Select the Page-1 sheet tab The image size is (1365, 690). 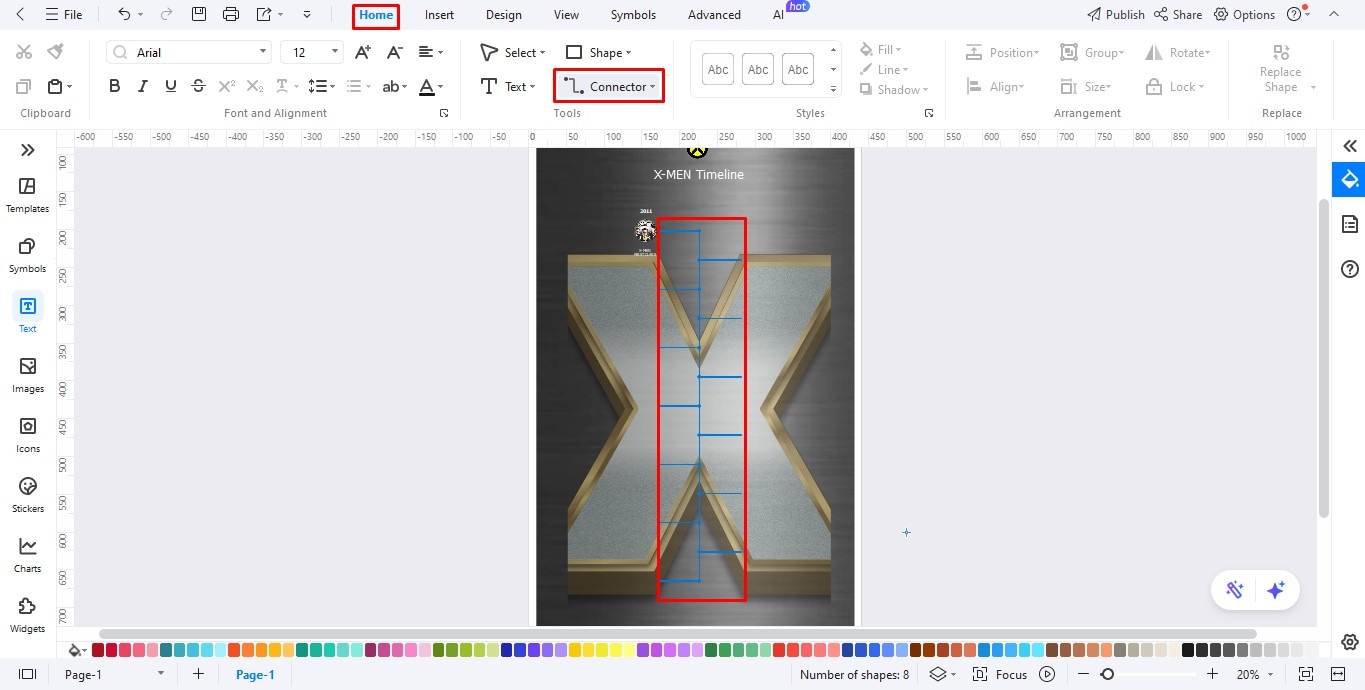coord(255,675)
